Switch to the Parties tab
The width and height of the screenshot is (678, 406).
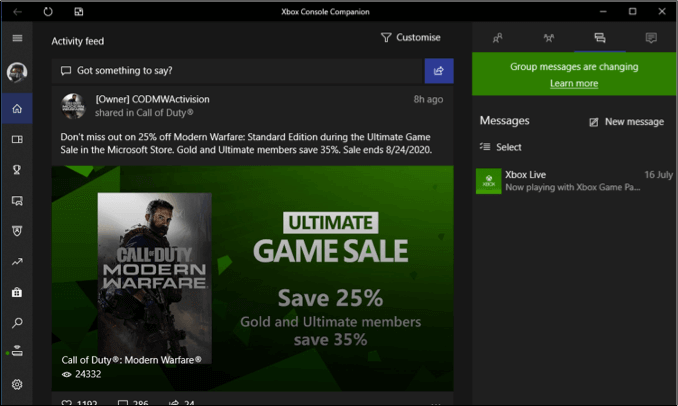click(549, 38)
